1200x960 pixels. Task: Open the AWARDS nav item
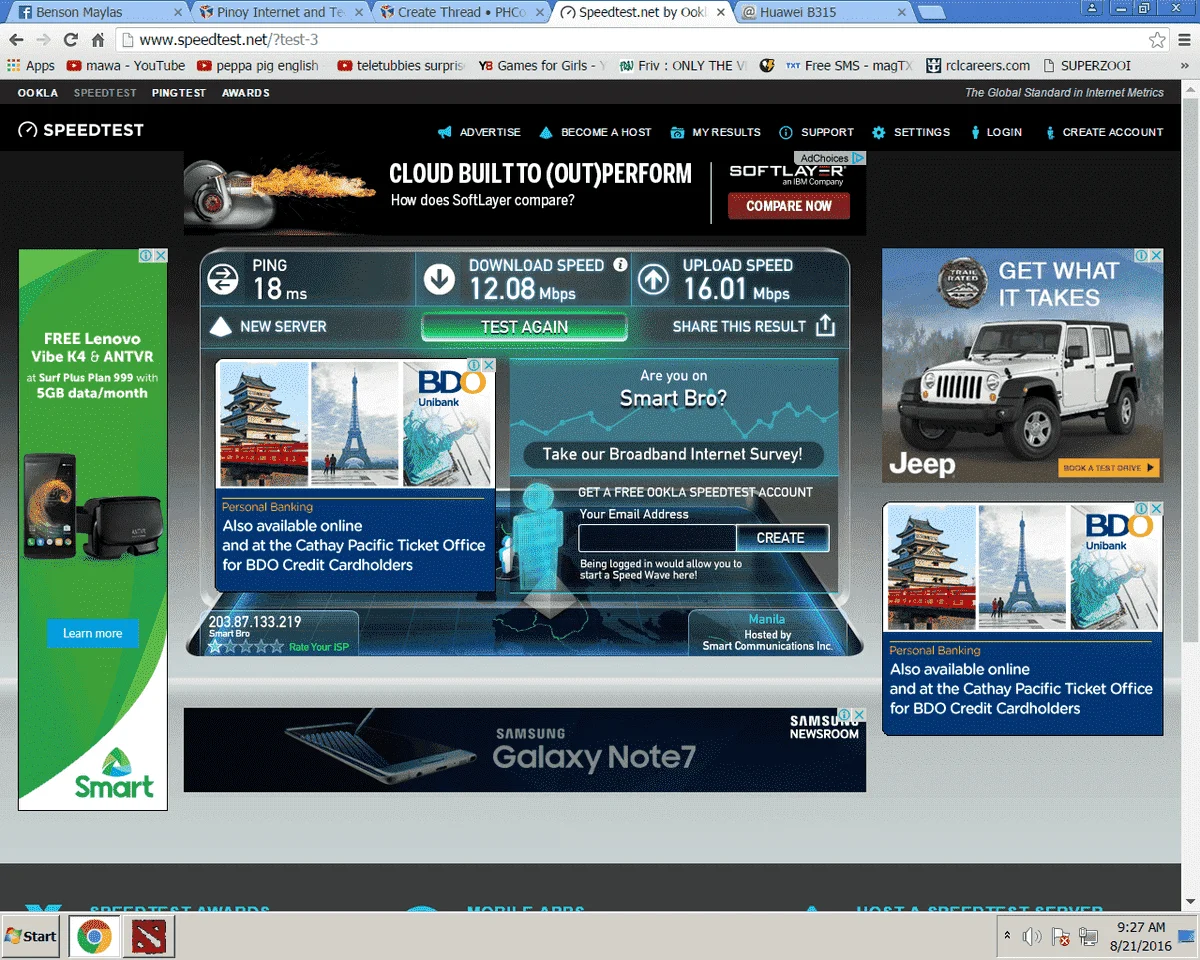tap(246, 93)
